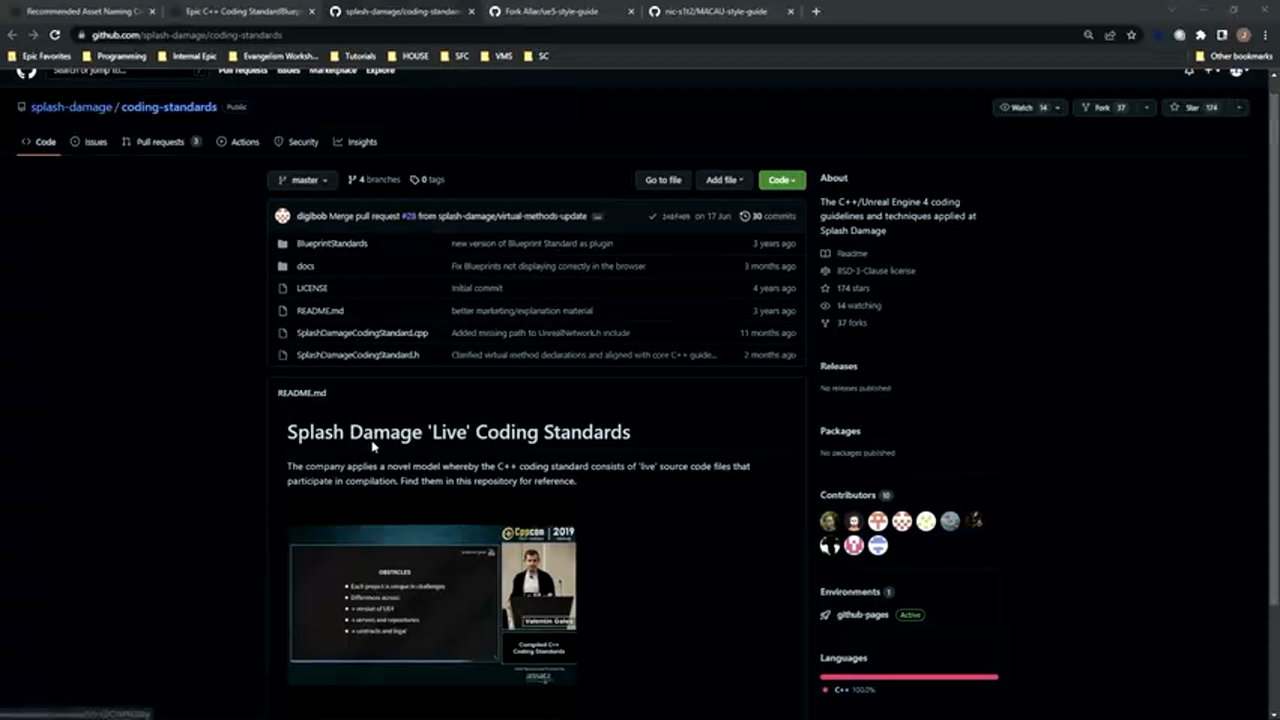This screenshot has height=720, width=1280.
Task: Open the master branch dropdown
Action: click(x=303, y=180)
